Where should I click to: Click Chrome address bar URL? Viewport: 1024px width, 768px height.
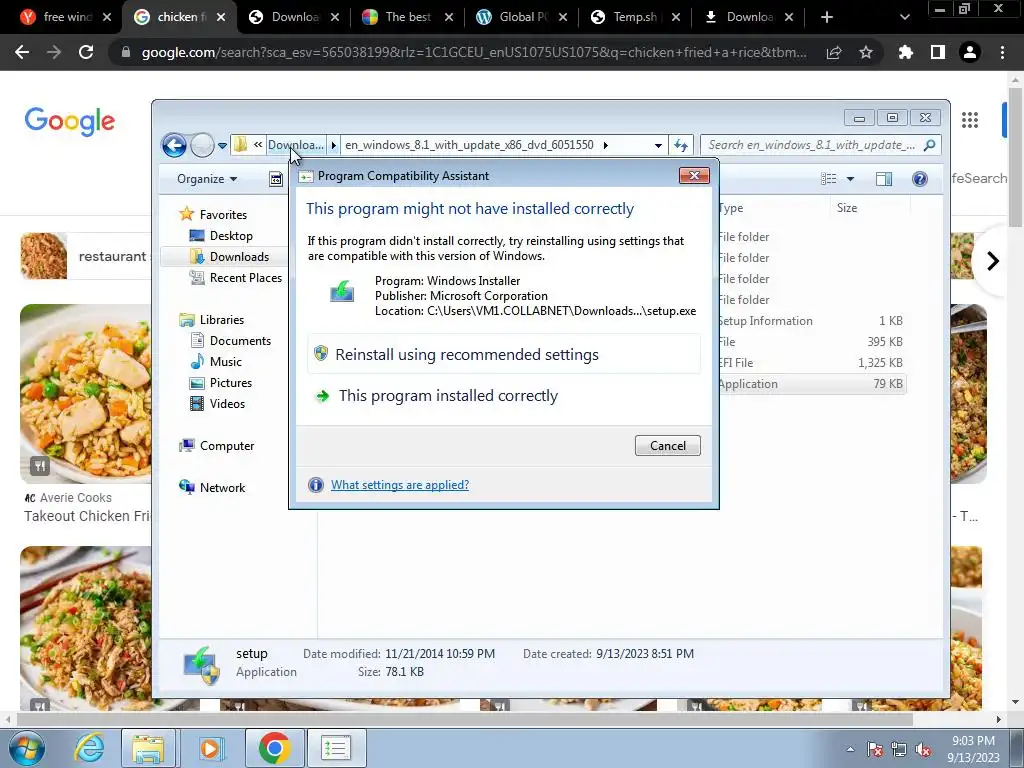(474, 52)
